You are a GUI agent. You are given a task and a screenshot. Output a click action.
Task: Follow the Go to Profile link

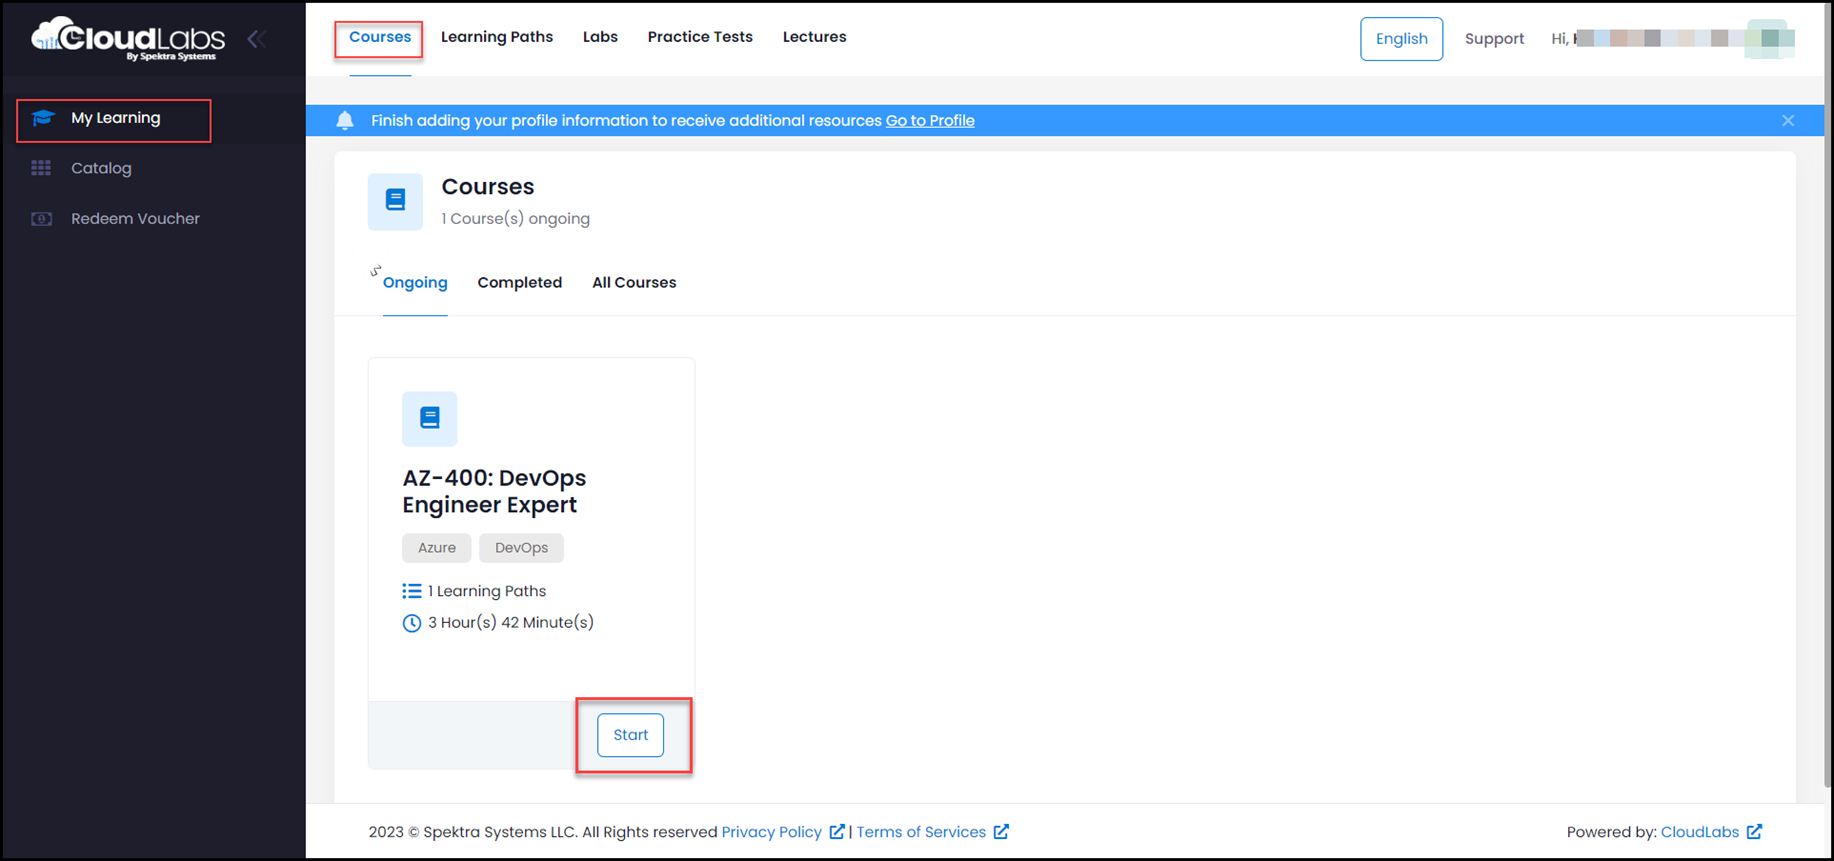[930, 120]
